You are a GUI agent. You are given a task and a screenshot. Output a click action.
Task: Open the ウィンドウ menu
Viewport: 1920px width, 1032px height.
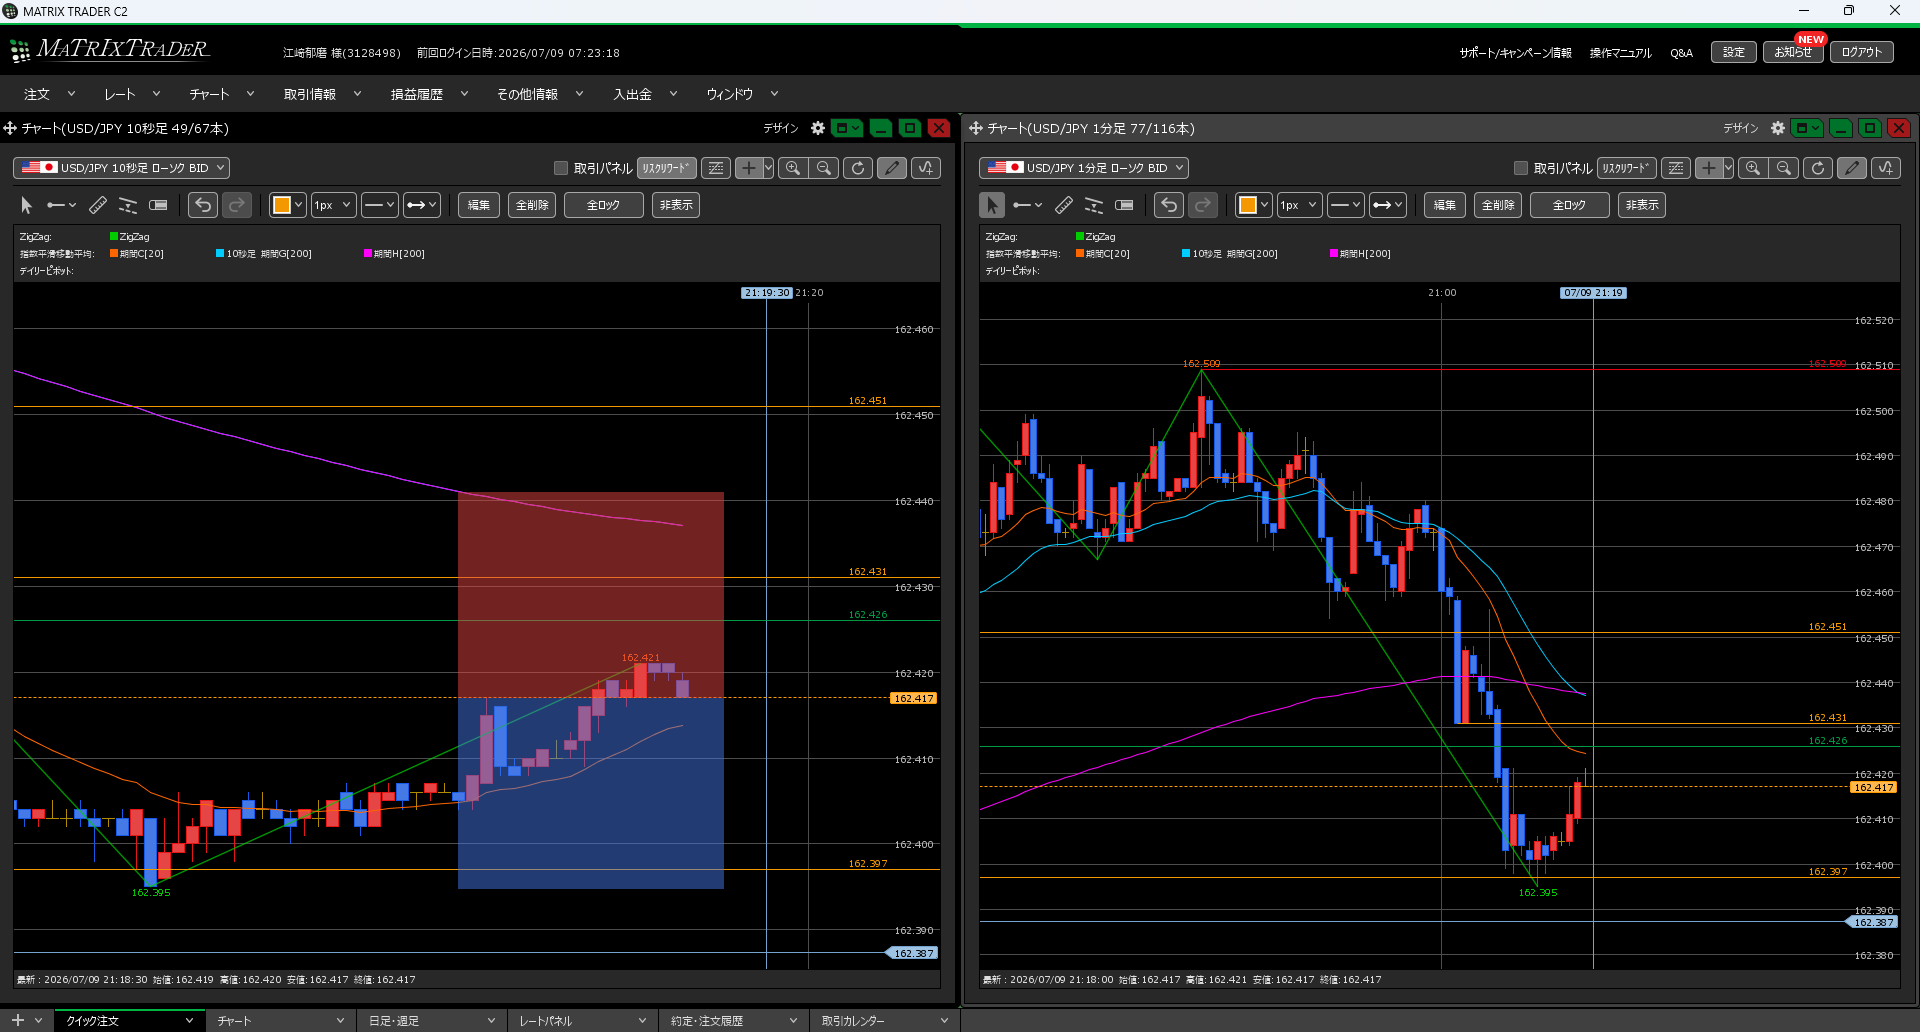click(x=742, y=94)
